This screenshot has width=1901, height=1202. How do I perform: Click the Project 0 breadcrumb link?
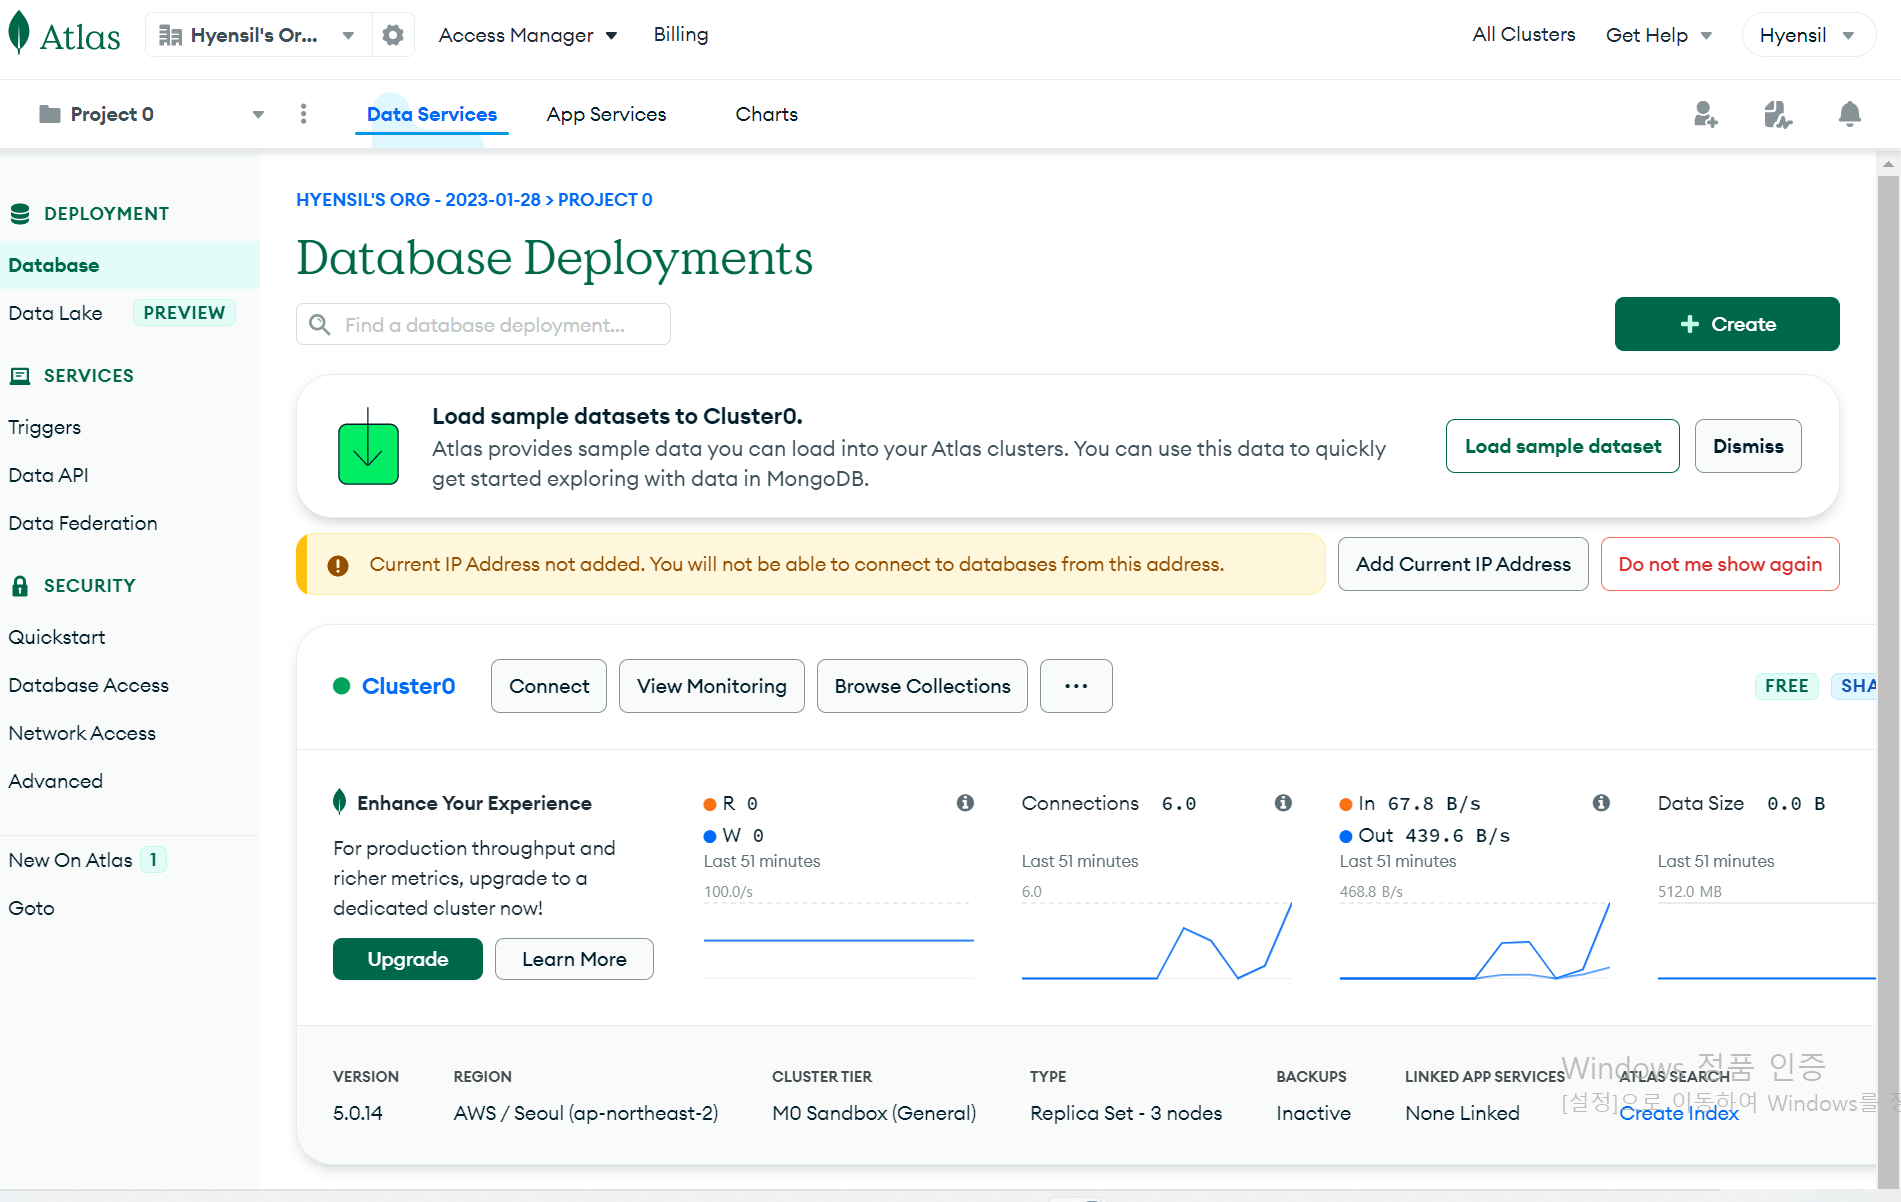605,200
